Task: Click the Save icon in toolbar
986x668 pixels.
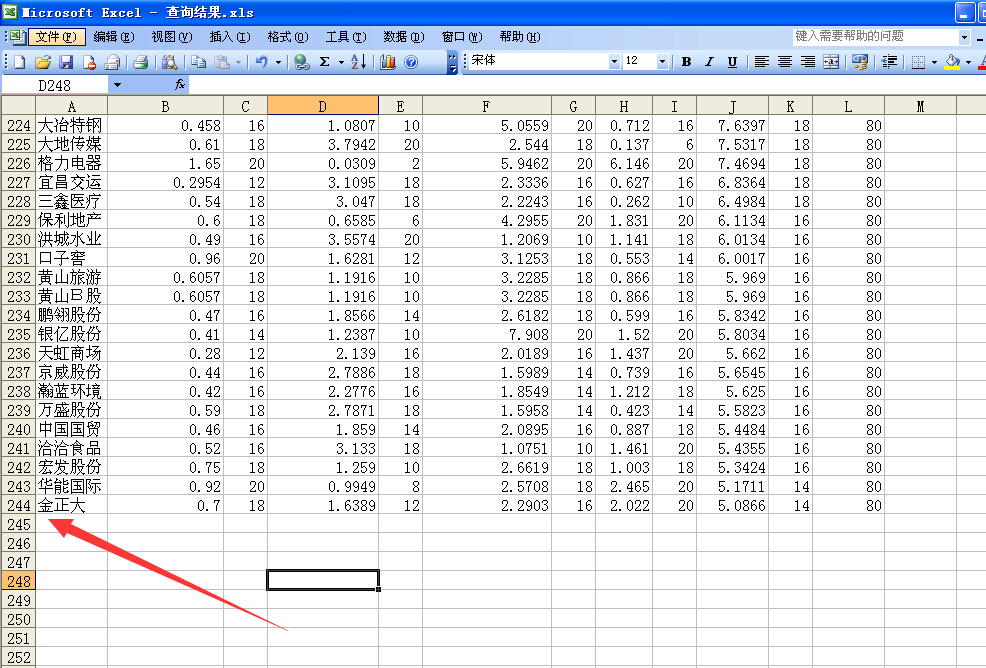Action: 66,62
